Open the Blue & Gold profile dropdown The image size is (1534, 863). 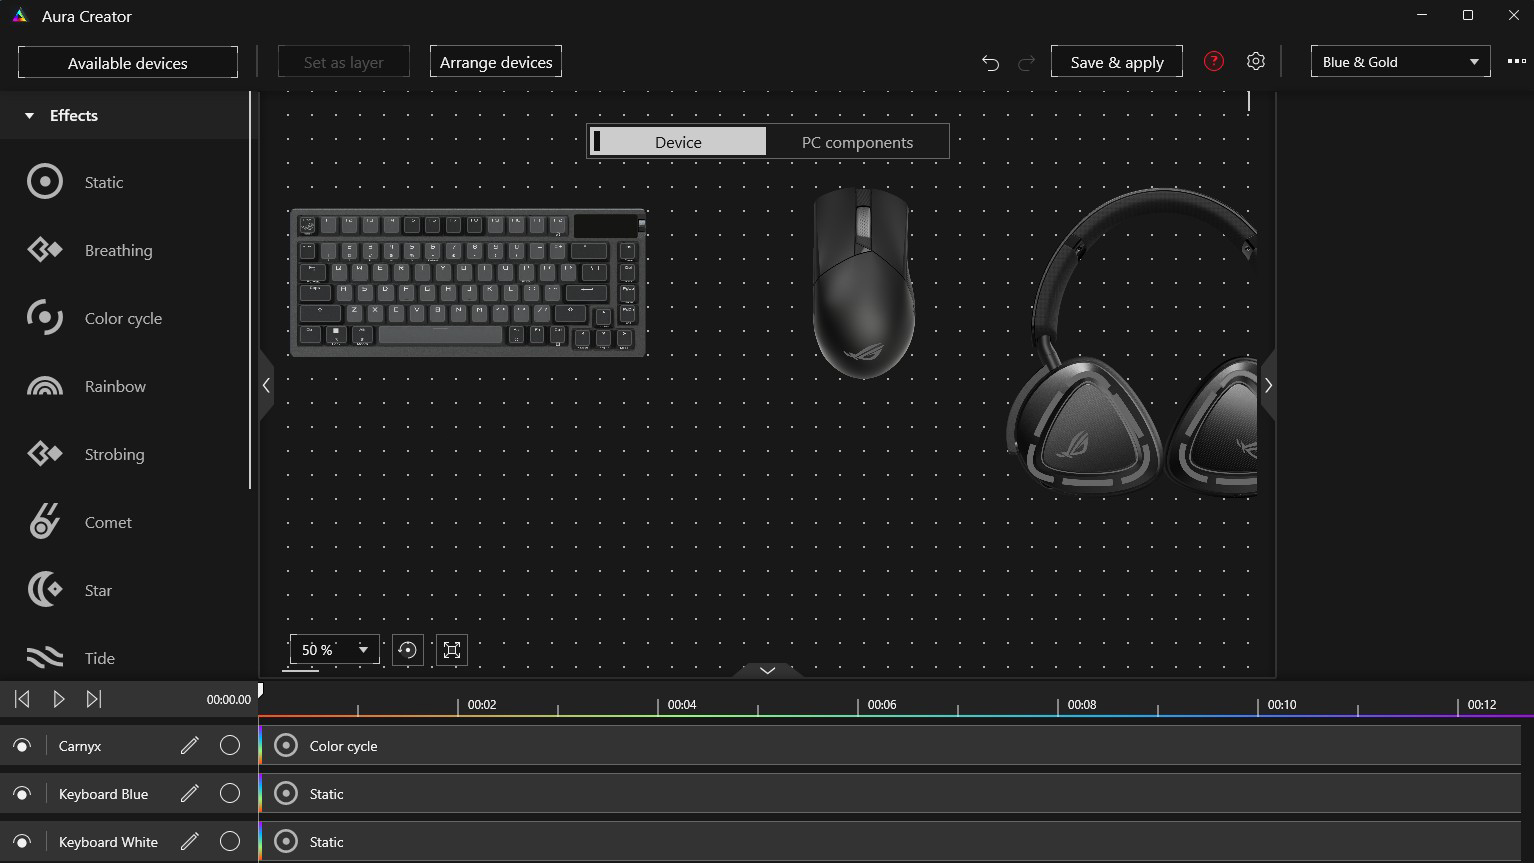1400,62
